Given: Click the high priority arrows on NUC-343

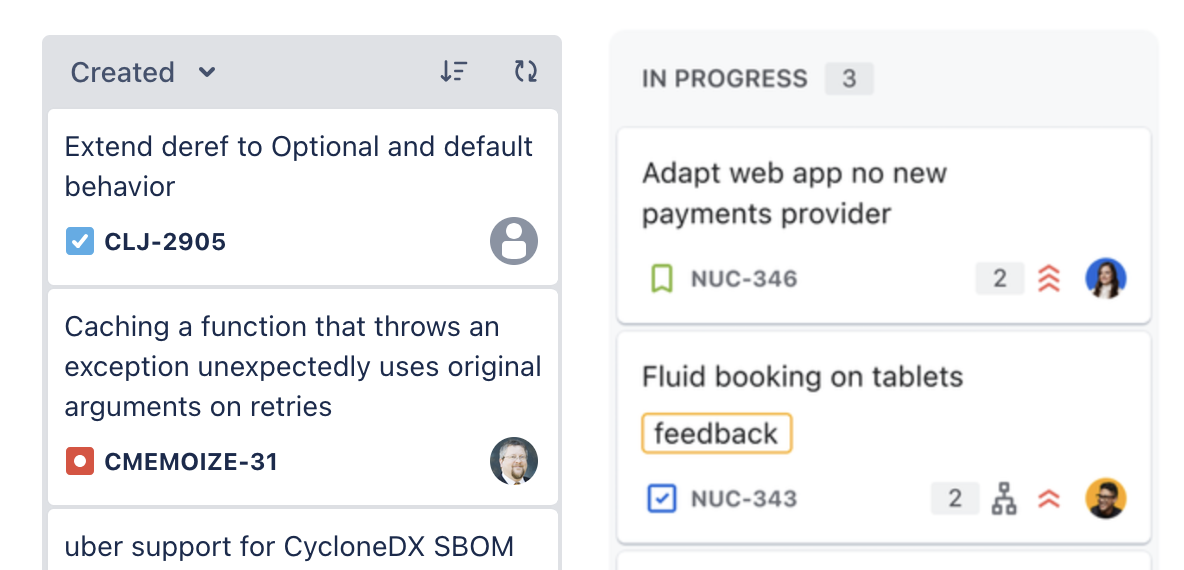Looking at the screenshot, I should point(1049,498).
